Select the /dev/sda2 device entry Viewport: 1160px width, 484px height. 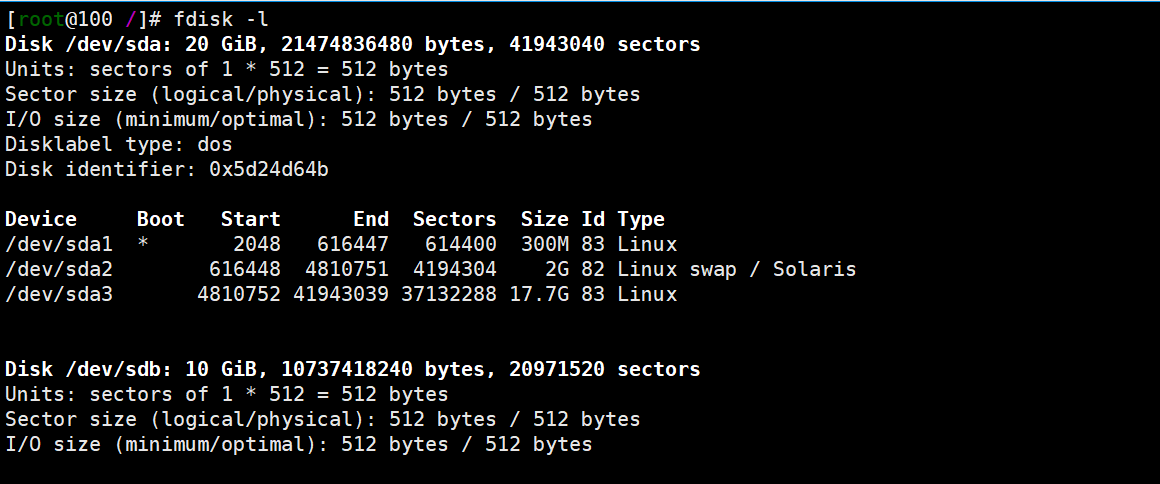59,269
